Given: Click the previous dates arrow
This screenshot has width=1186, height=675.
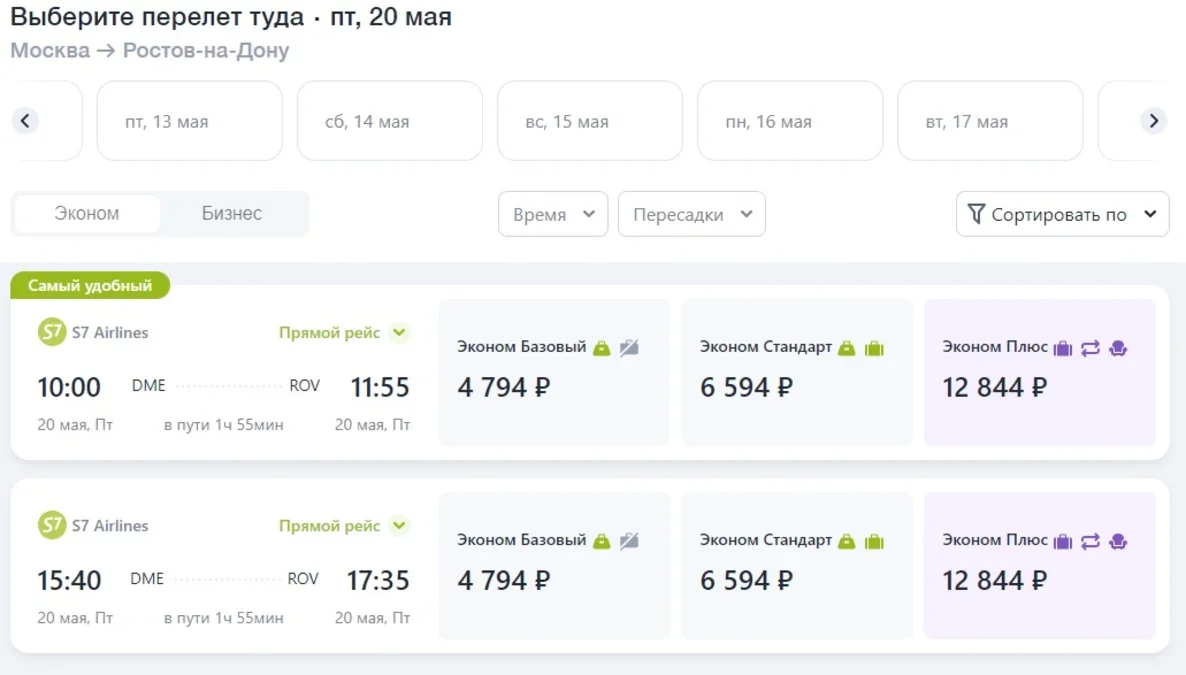Looking at the screenshot, I should click(26, 121).
